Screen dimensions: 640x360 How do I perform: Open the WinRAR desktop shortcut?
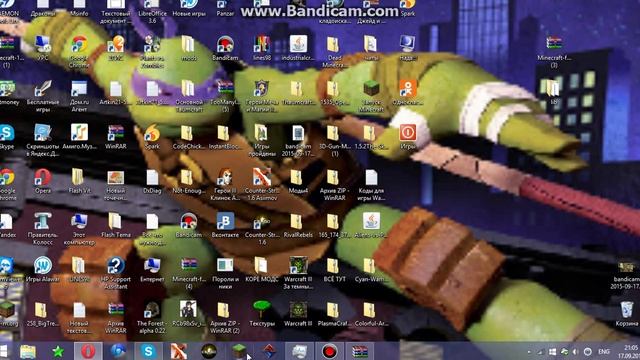[x=116, y=137]
